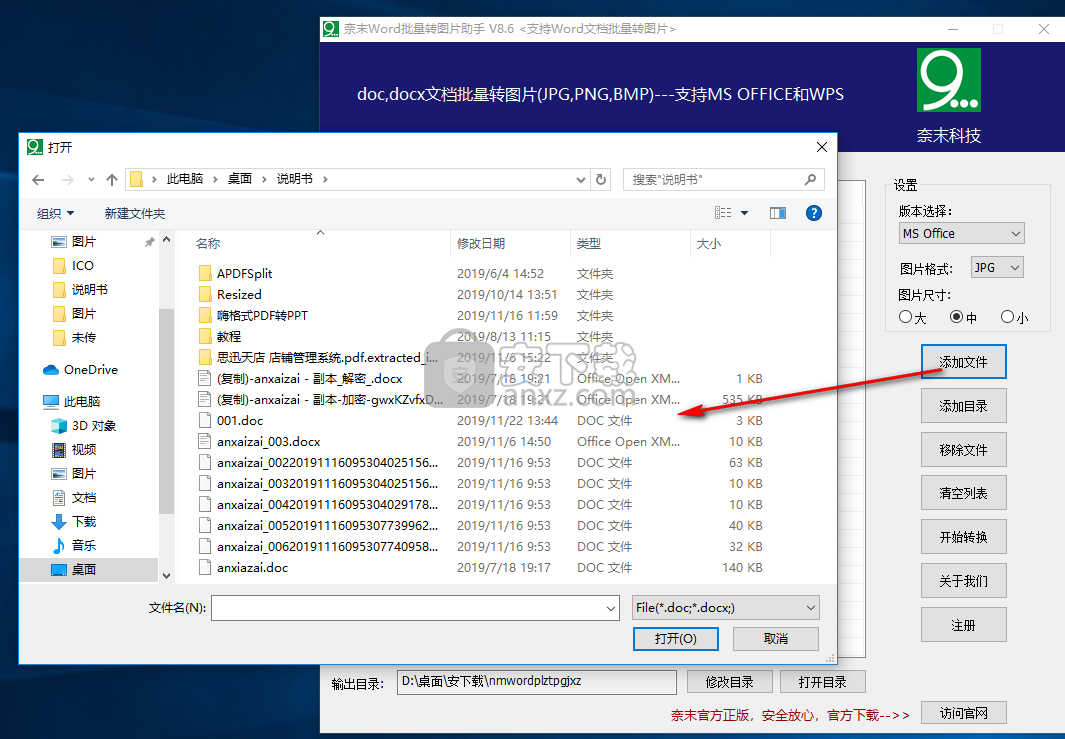Screen dimensions: 1065x739
Task: Select 此电脑 in navigation pane
Action: (x=82, y=401)
